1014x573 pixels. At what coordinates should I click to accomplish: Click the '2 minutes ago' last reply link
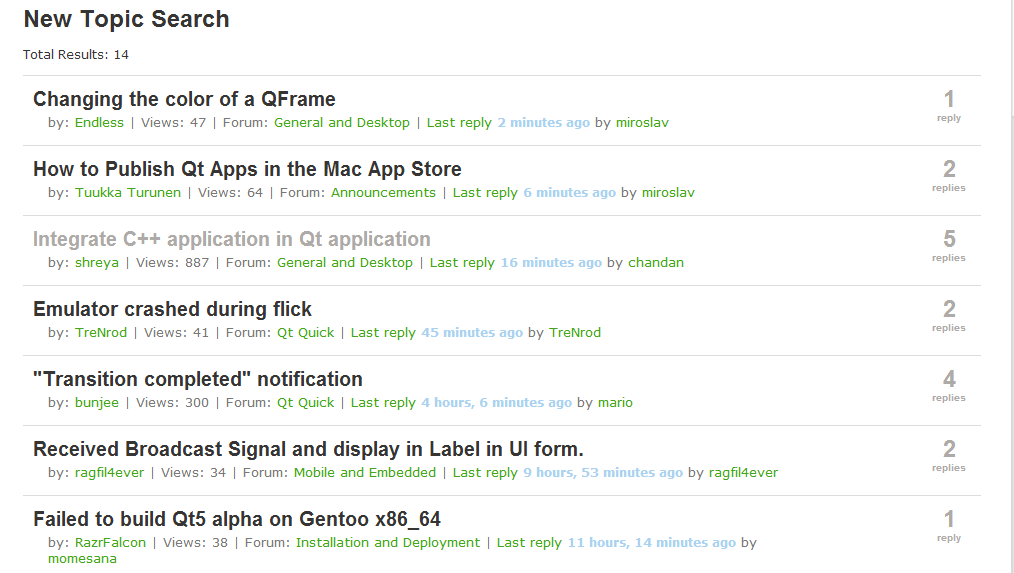pyautogui.click(x=543, y=122)
